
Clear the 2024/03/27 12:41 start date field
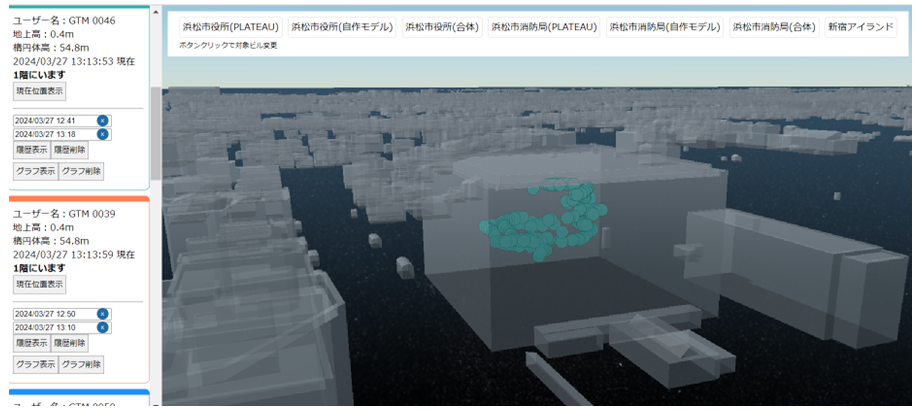tap(102, 120)
